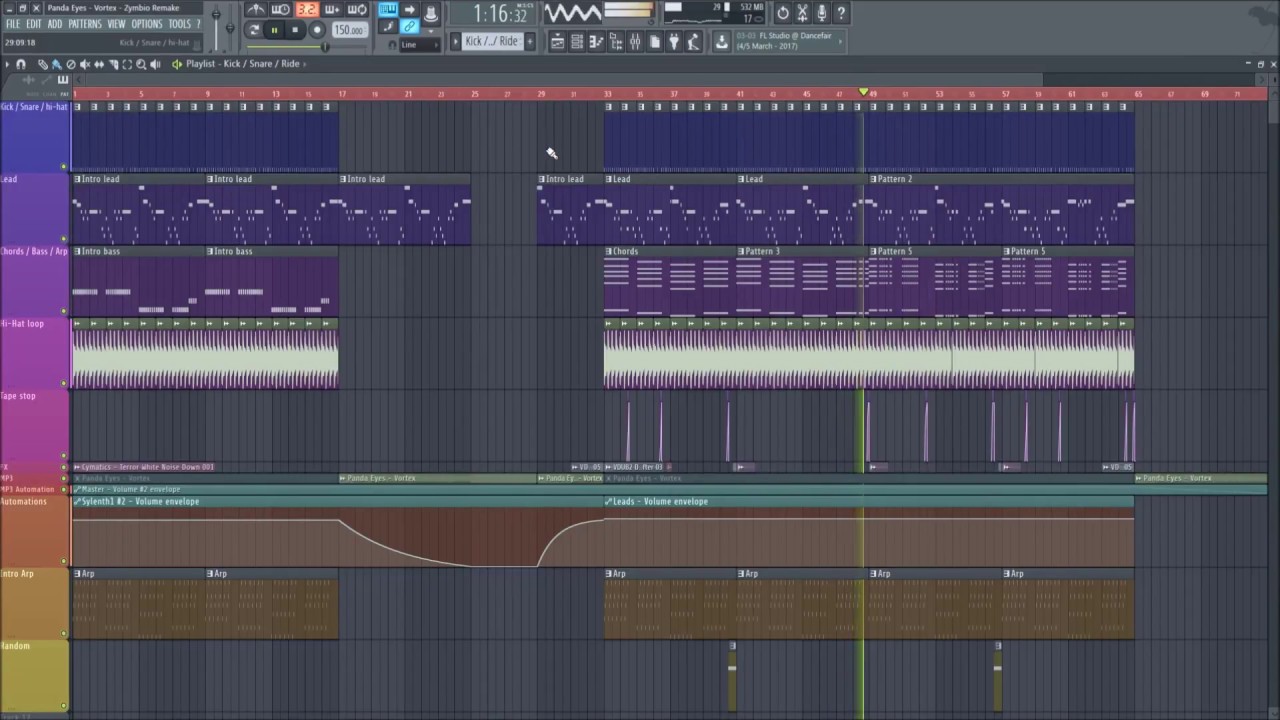Pause playback with the pause button
The image size is (1280, 720).
tap(274, 30)
